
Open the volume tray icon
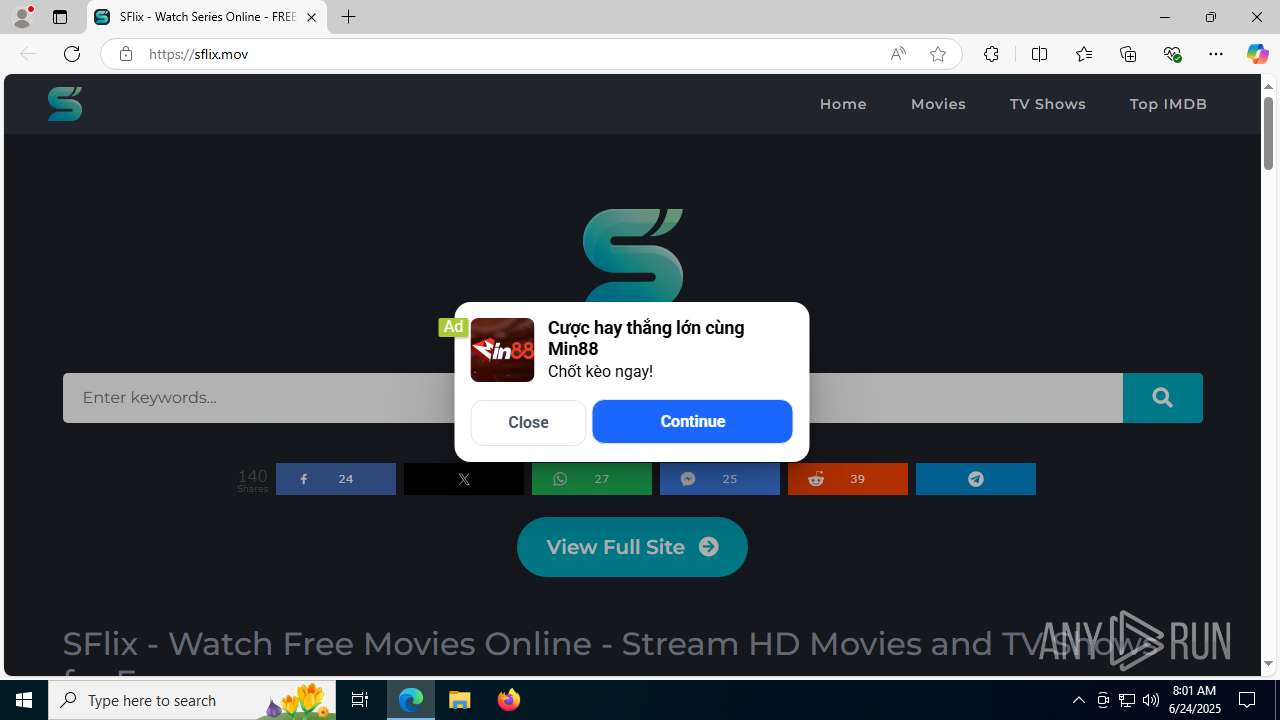(1151, 700)
